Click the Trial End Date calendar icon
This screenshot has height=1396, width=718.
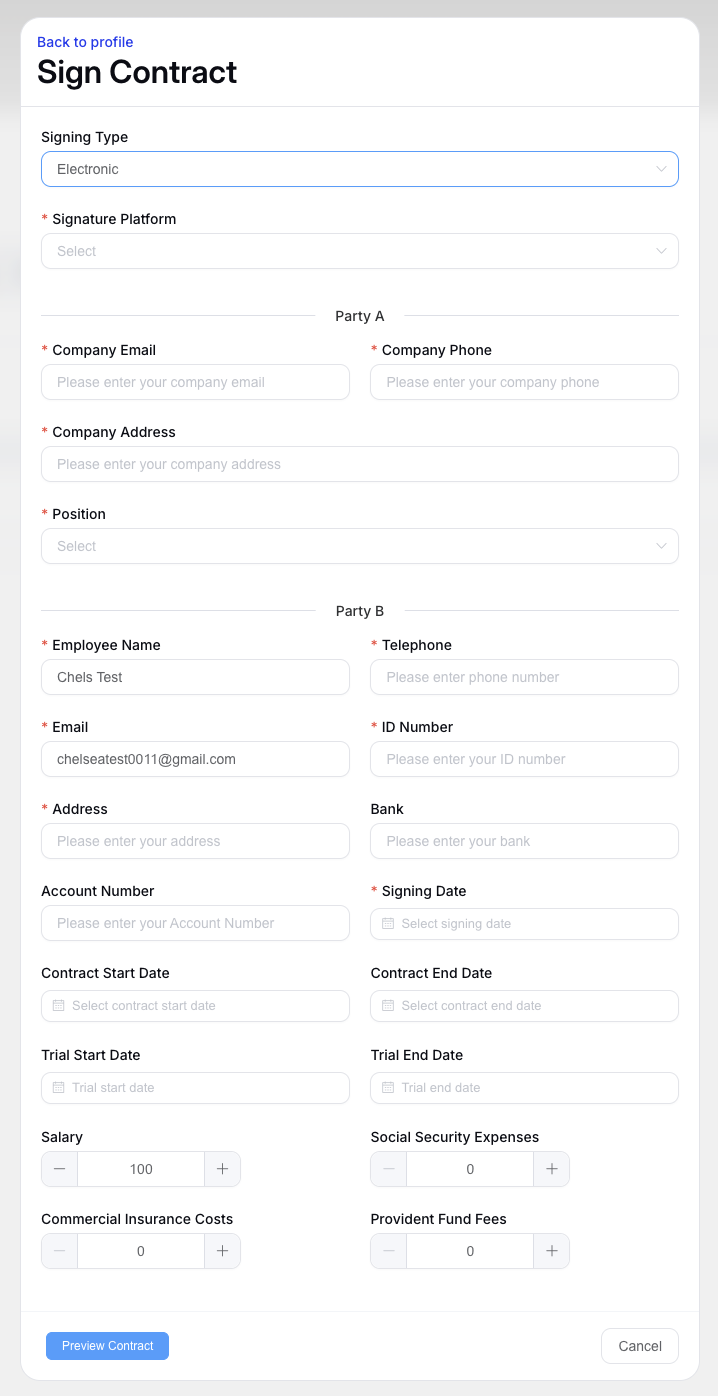pos(388,1088)
